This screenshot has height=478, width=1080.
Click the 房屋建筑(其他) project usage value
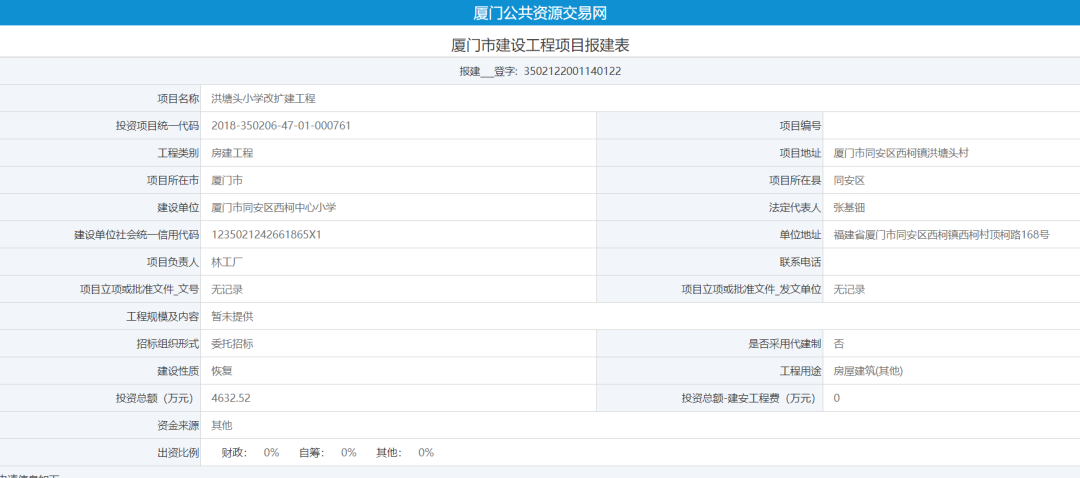(x=867, y=371)
